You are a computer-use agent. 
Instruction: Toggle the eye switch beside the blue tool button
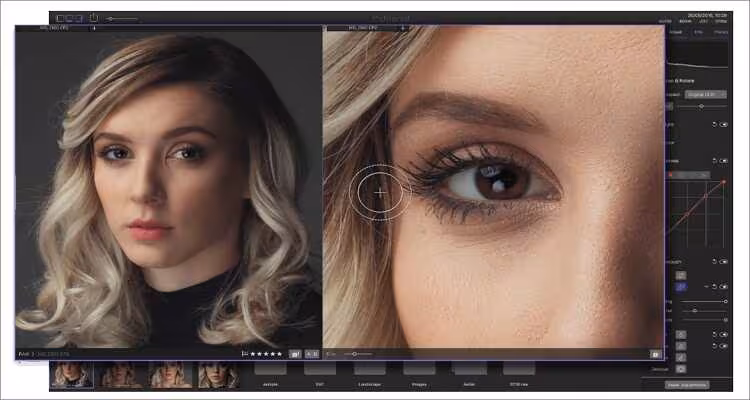[724, 287]
